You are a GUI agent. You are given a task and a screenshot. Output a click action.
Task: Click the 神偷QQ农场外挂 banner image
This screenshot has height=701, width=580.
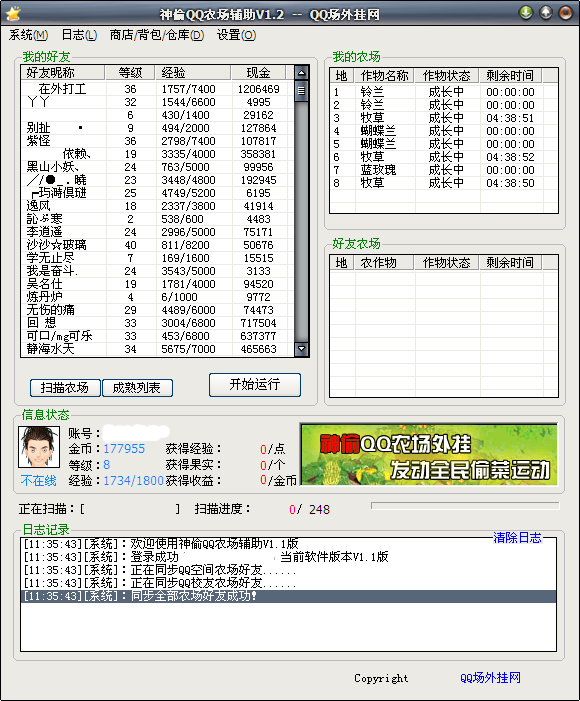click(x=429, y=454)
